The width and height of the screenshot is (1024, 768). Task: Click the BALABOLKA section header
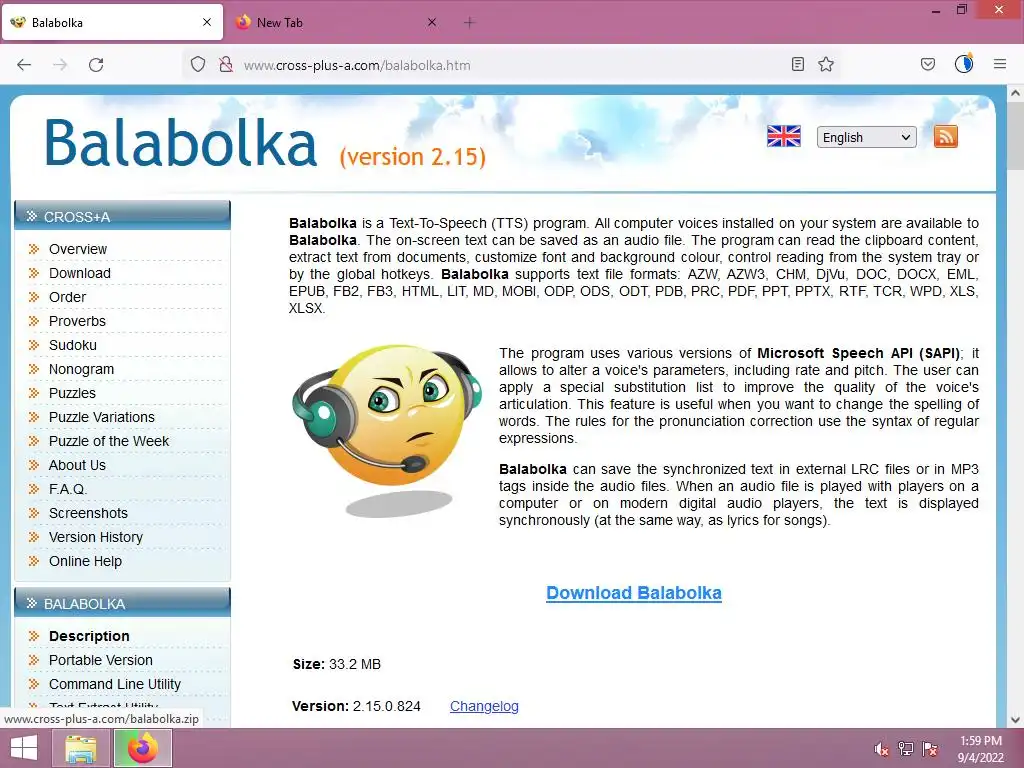[x=122, y=603]
